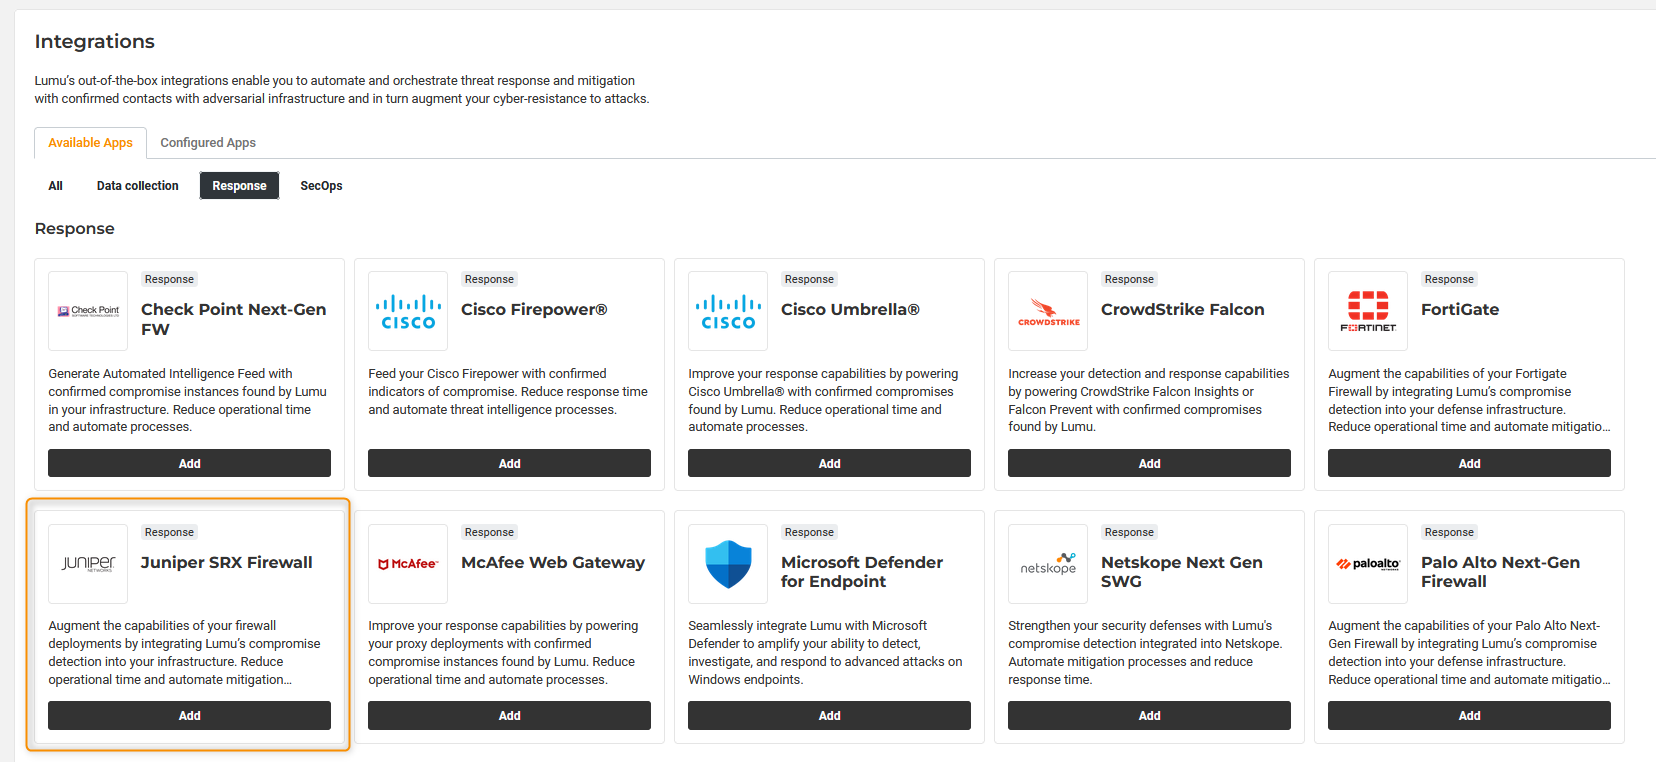The height and width of the screenshot is (762, 1656).
Task: Add the Palo Alto Next-Gen Firewall integration
Action: [x=1469, y=716]
